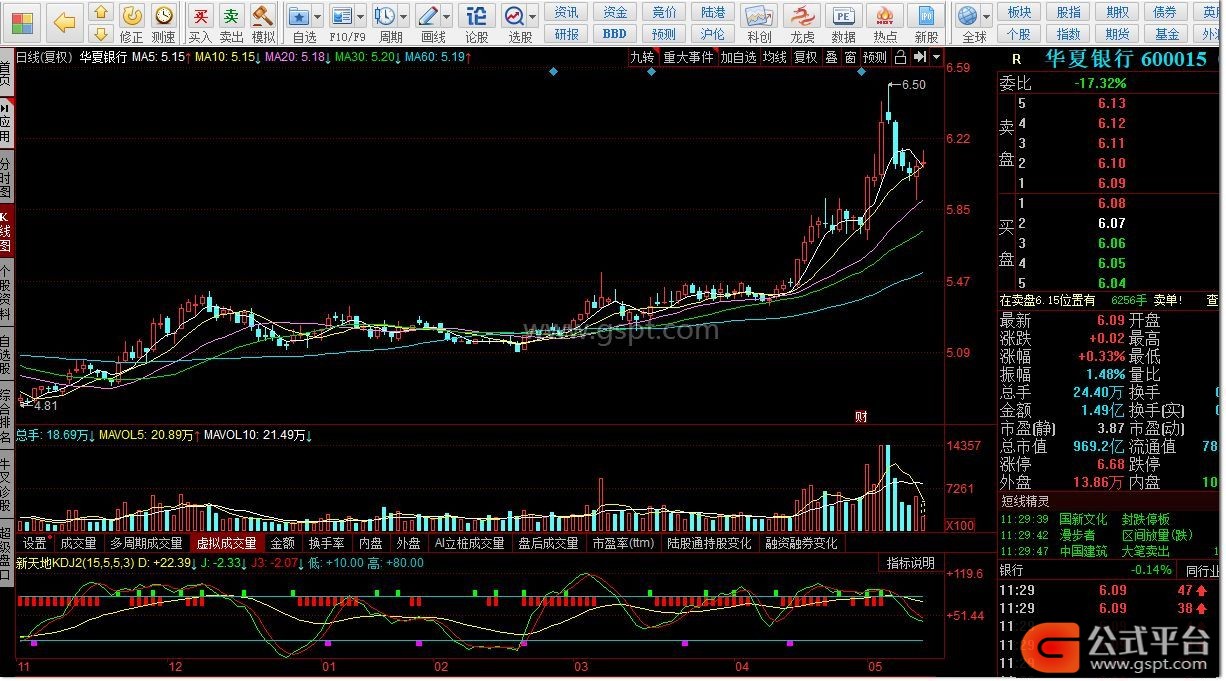Open the 数据 PE data icon

pyautogui.click(x=844, y=23)
